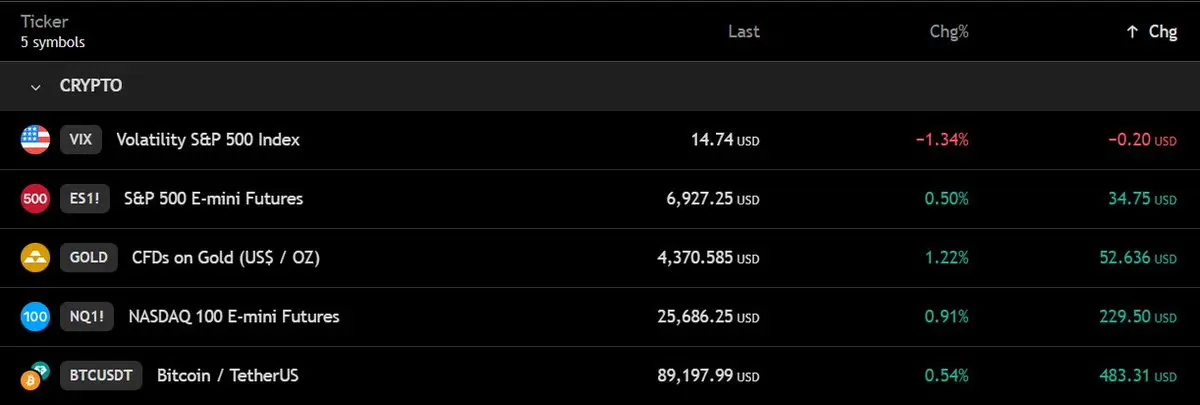
Task: Click the red S&P 500 logo icon
Action: pyautogui.click(x=35, y=199)
